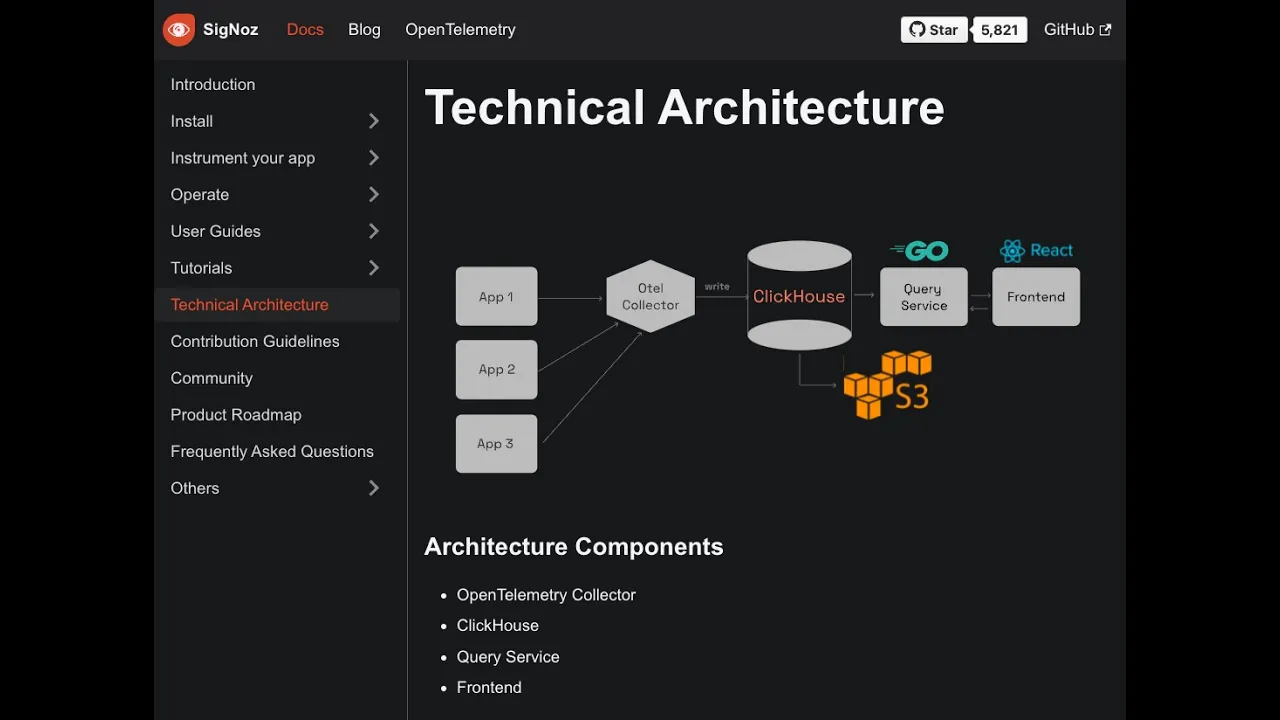The width and height of the screenshot is (1280, 720).
Task: Select the Technical Architecture sidebar item
Action: pyautogui.click(x=277, y=305)
